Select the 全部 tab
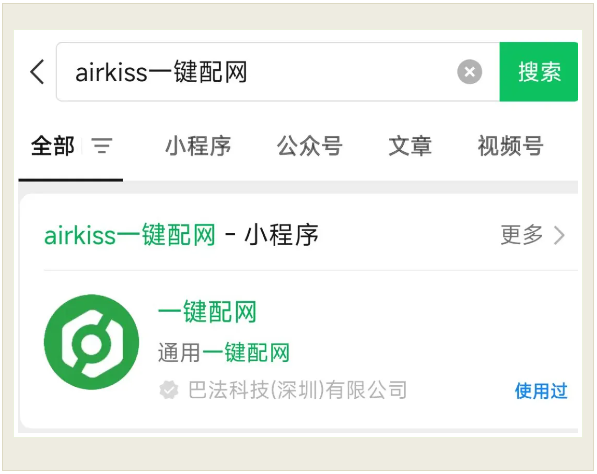 pos(53,146)
